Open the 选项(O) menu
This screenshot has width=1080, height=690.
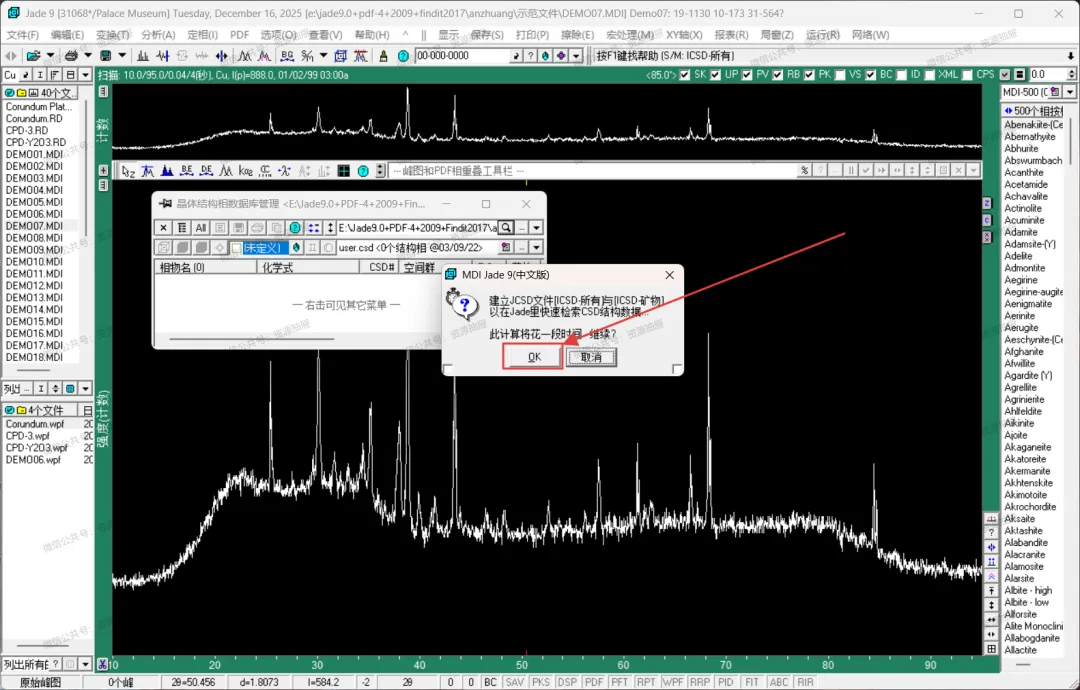pyautogui.click(x=278, y=34)
